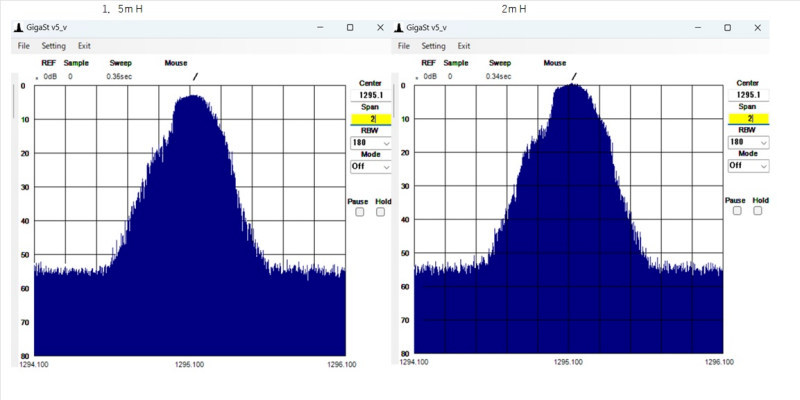
Task: Click GigaSt app icon in left title bar
Action: coord(18,28)
